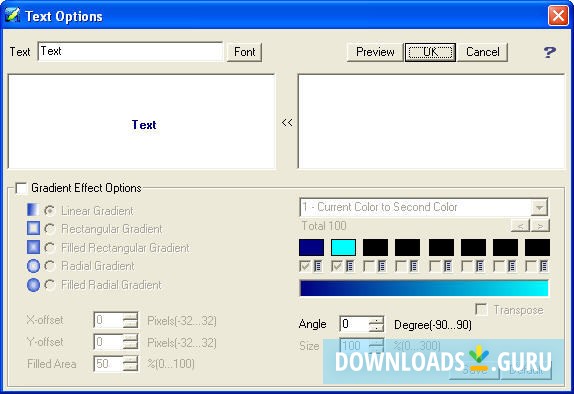
Task: Select the Rectangular Gradient radio button
Action: [x=49, y=229]
